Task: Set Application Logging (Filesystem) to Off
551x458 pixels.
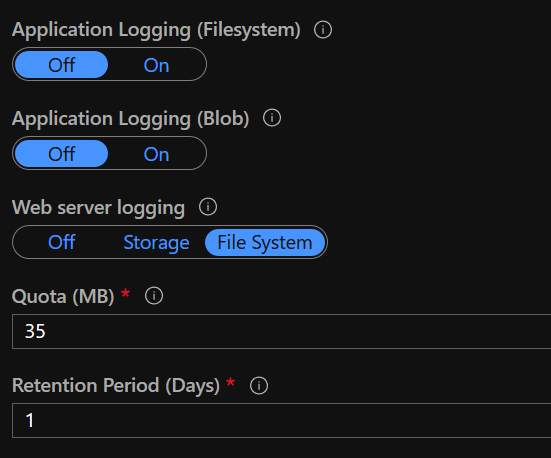Action: click(61, 65)
